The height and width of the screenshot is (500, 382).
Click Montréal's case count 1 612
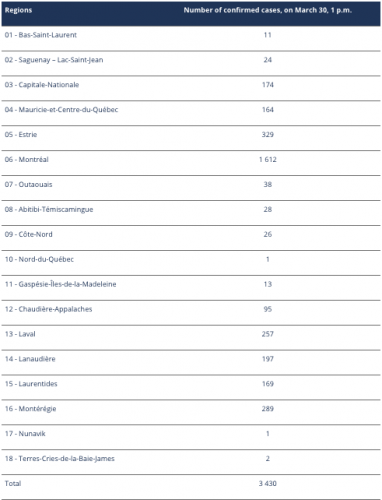(x=268, y=160)
